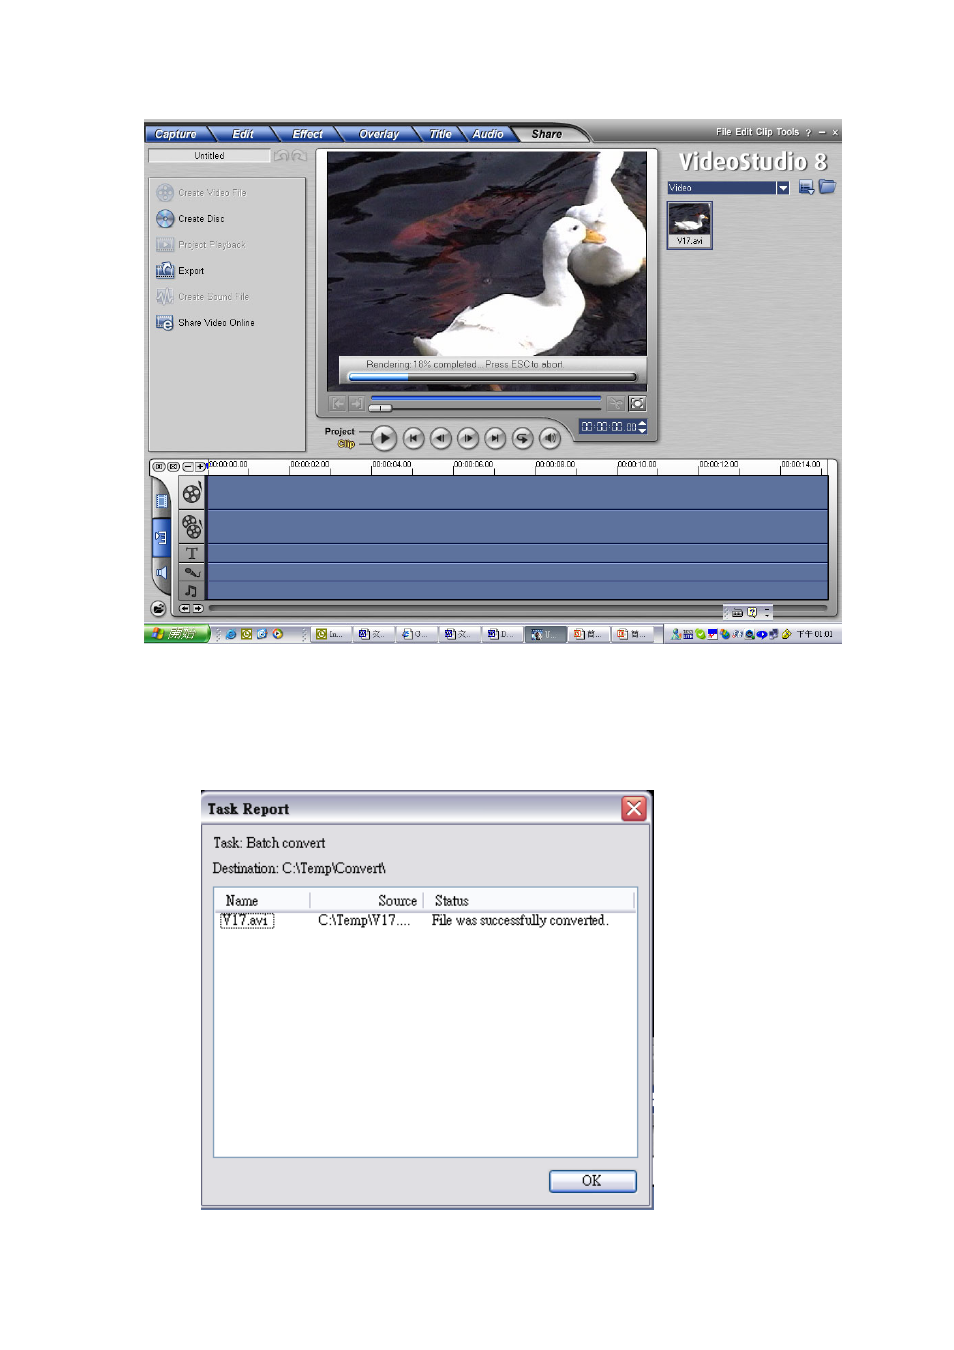Open the File menu in VideoStudio
The image size is (954, 1350).
pos(723,132)
